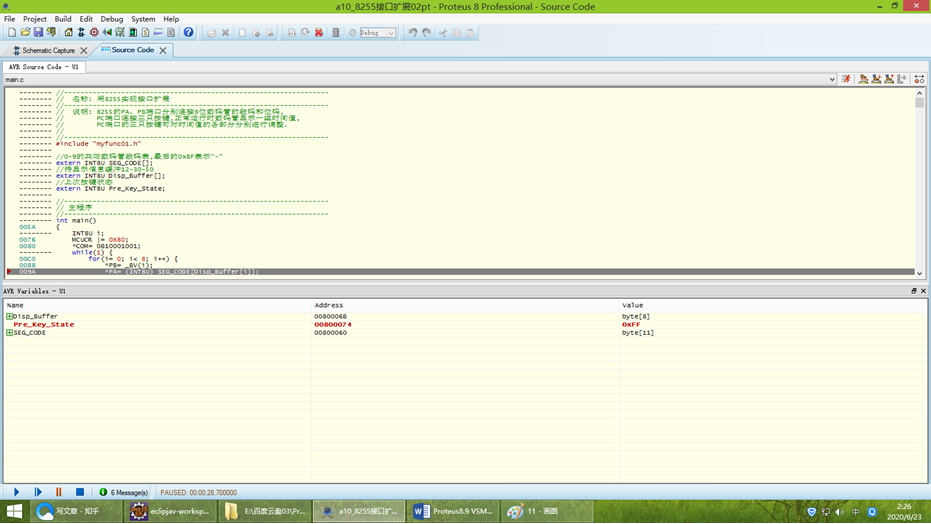Open the File menu
Screen dimensions: 931x524
10,19
